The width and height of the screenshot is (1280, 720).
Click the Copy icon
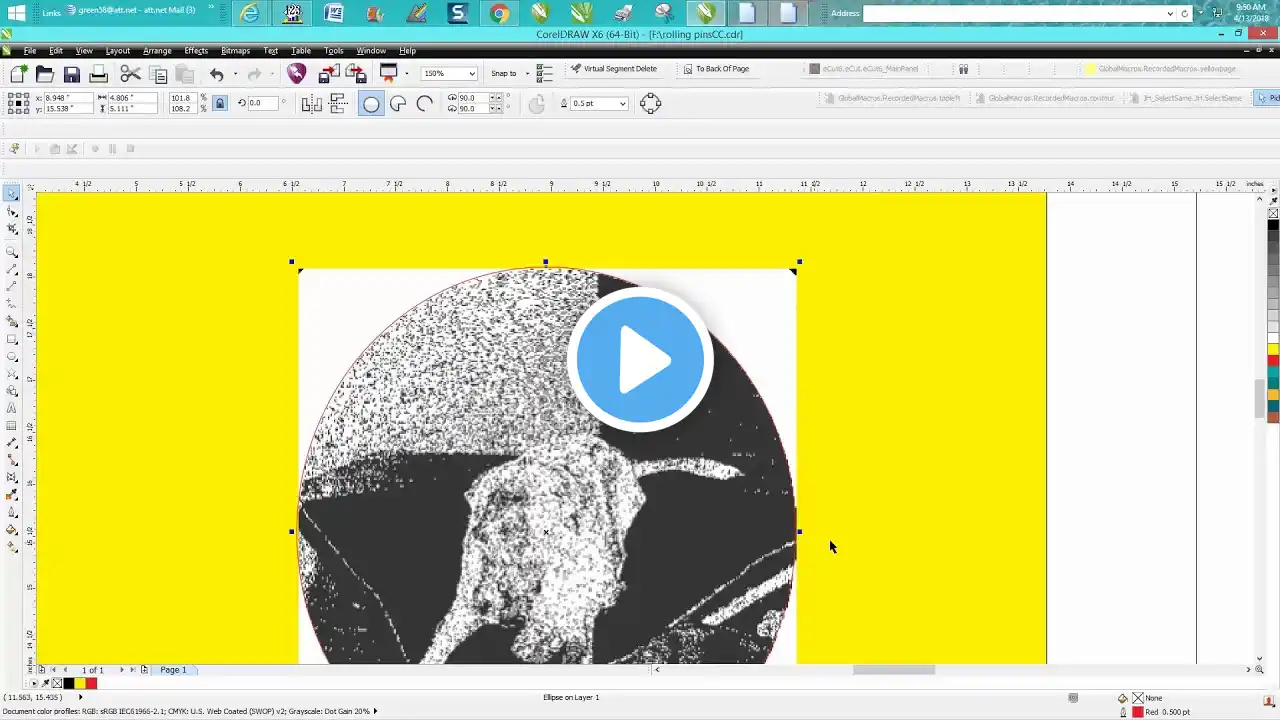158,74
